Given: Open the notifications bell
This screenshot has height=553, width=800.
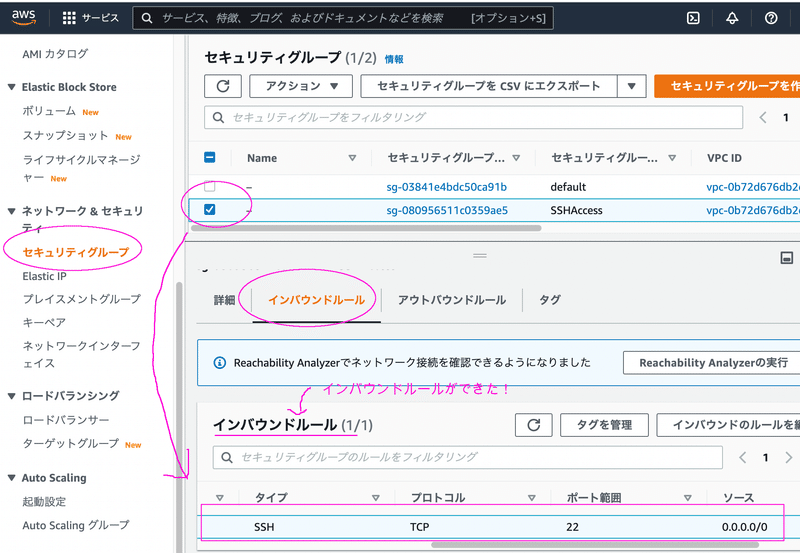Looking at the screenshot, I should pos(732,18).
